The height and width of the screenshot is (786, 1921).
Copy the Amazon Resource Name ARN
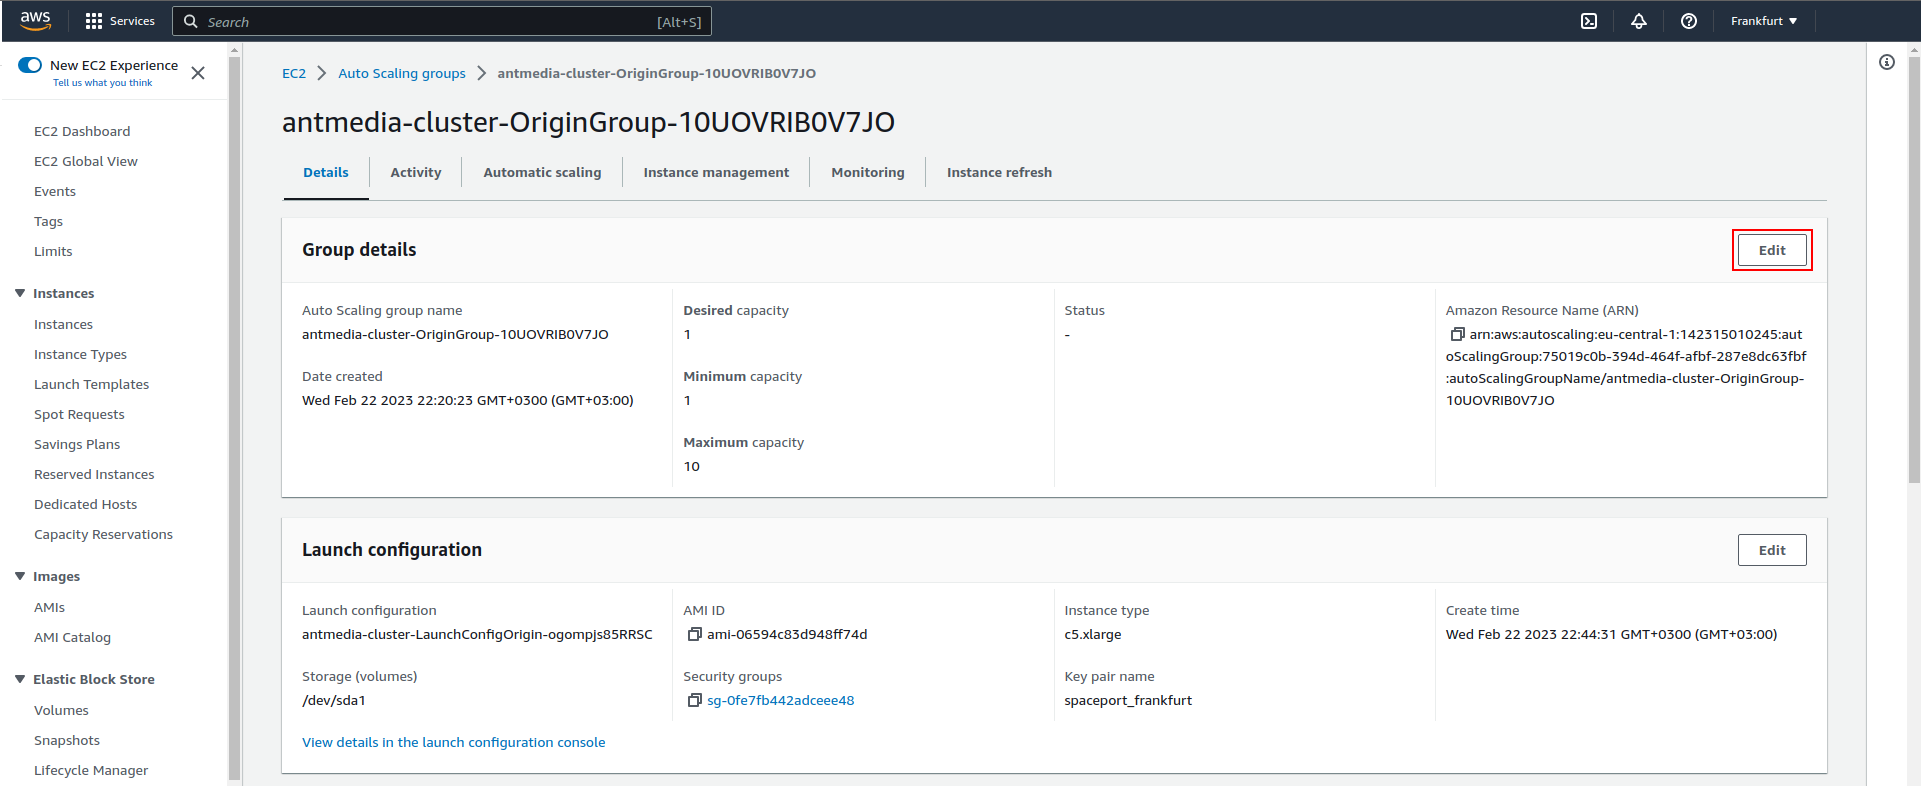tap(1457, 334)
